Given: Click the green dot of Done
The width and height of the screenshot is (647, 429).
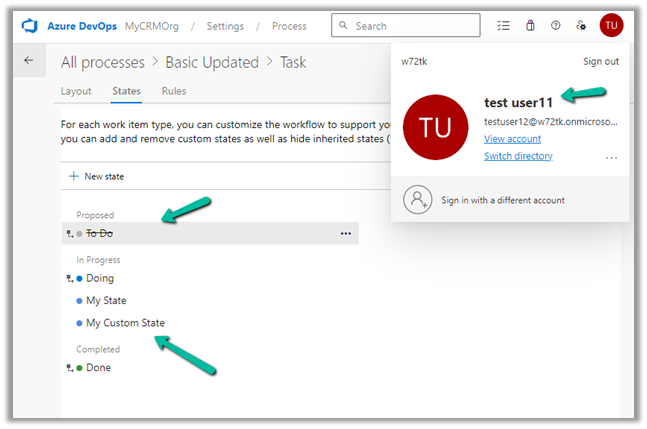Looking at the screenshot, I should click(79, 368).
